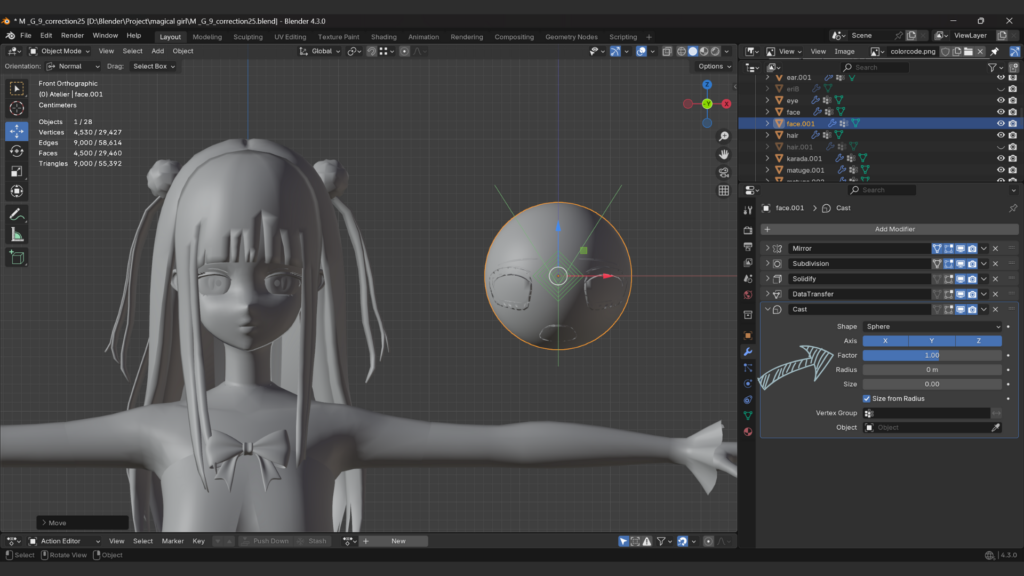Toggle the X axis button in Cast modifier
This screenshot has height=576, width=1024.
pos(885,341)
